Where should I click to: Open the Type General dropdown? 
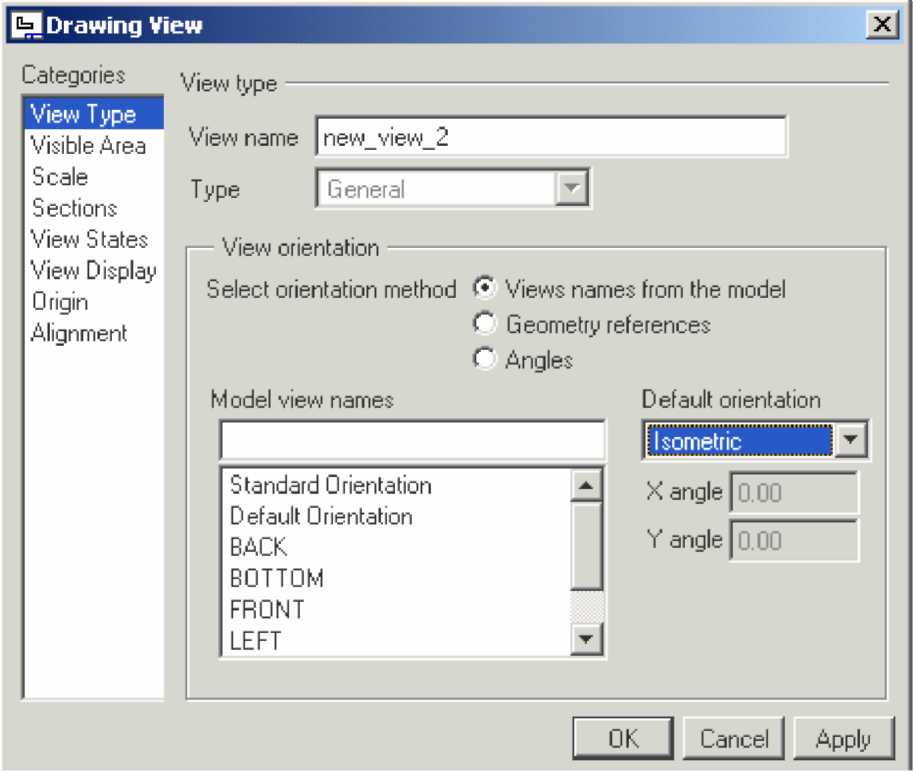452,188
